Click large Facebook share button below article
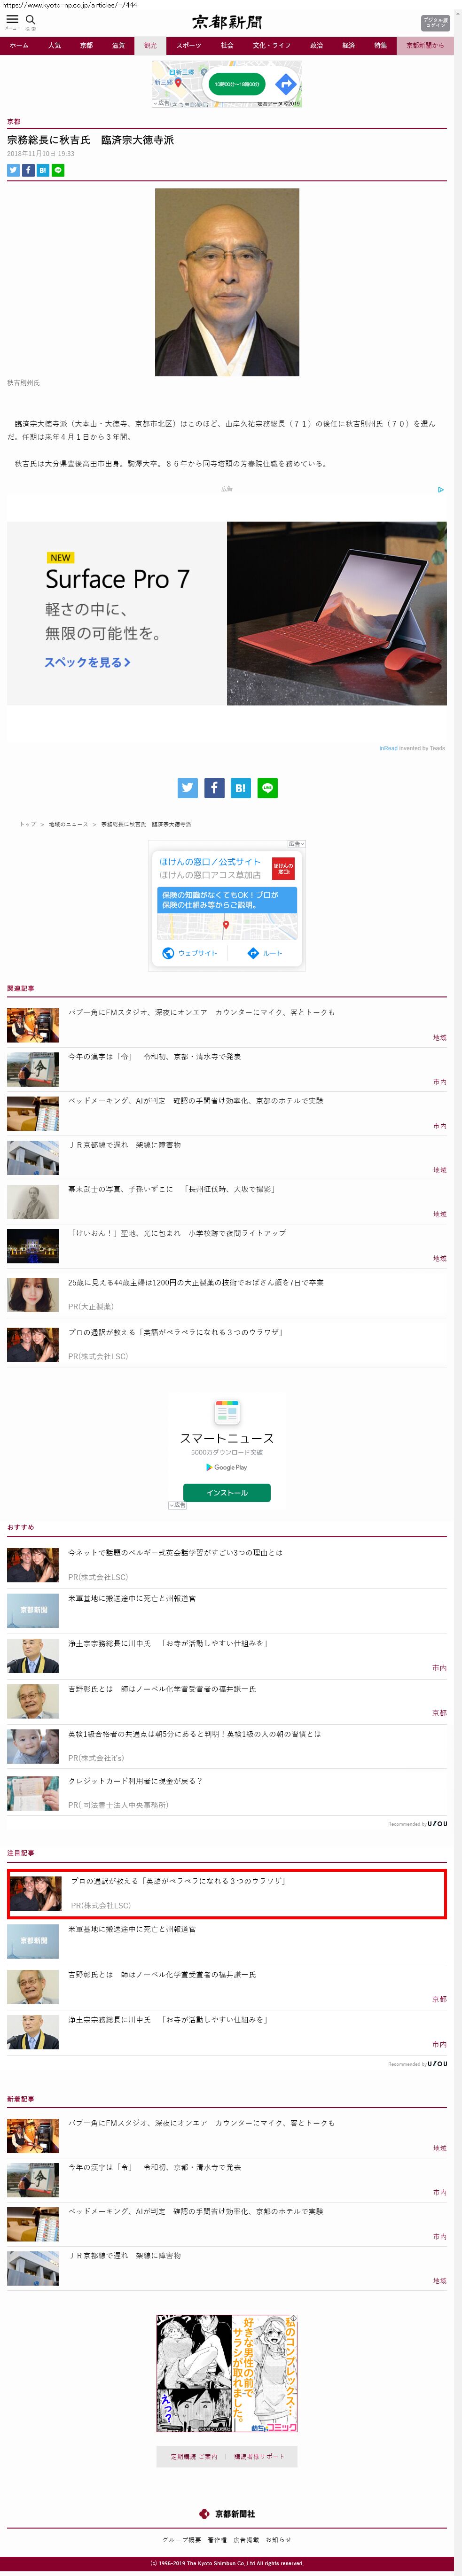 click(x=214, y=788)
